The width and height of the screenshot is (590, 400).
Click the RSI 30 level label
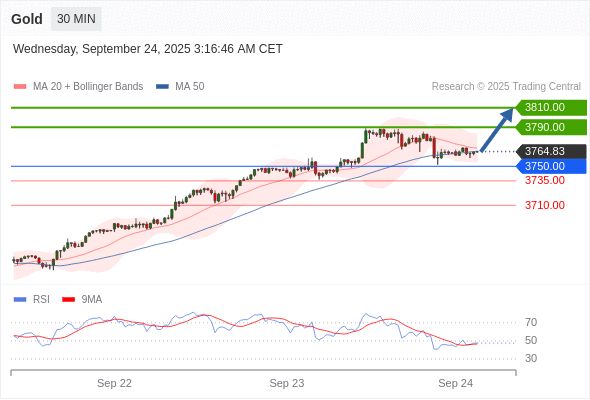pos(531,358)
